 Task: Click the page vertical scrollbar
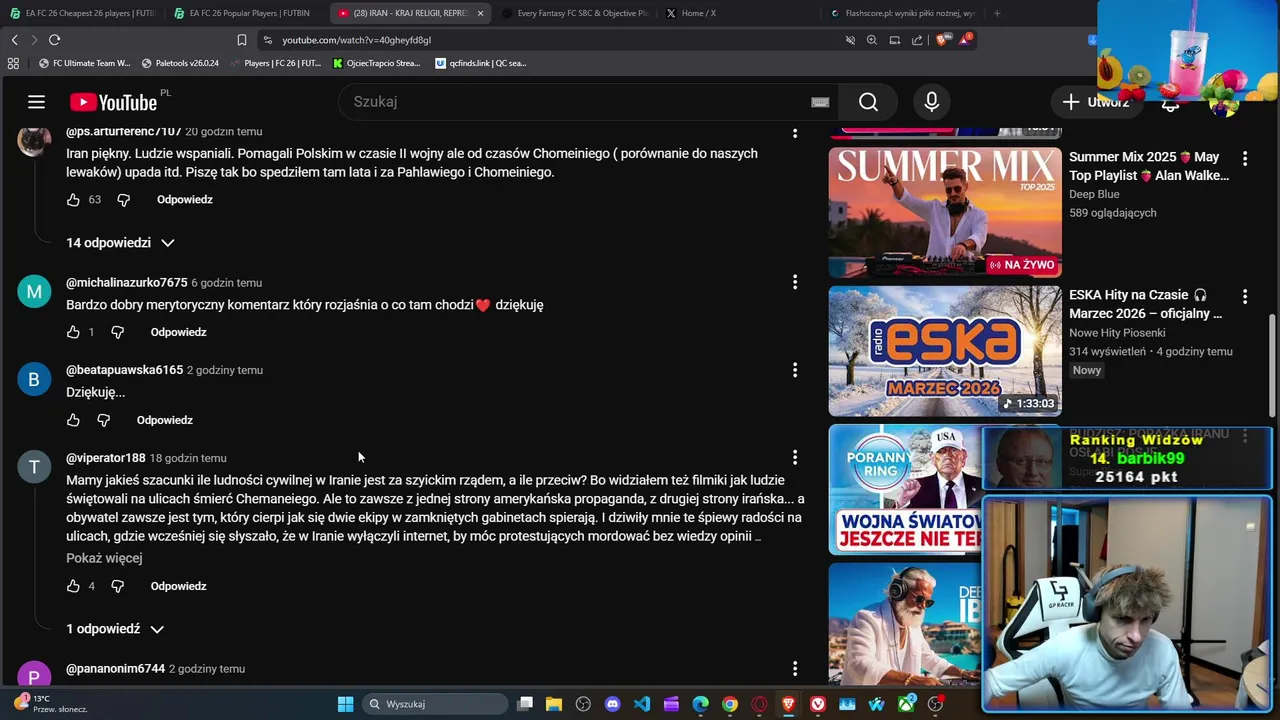pos(1273,365)
